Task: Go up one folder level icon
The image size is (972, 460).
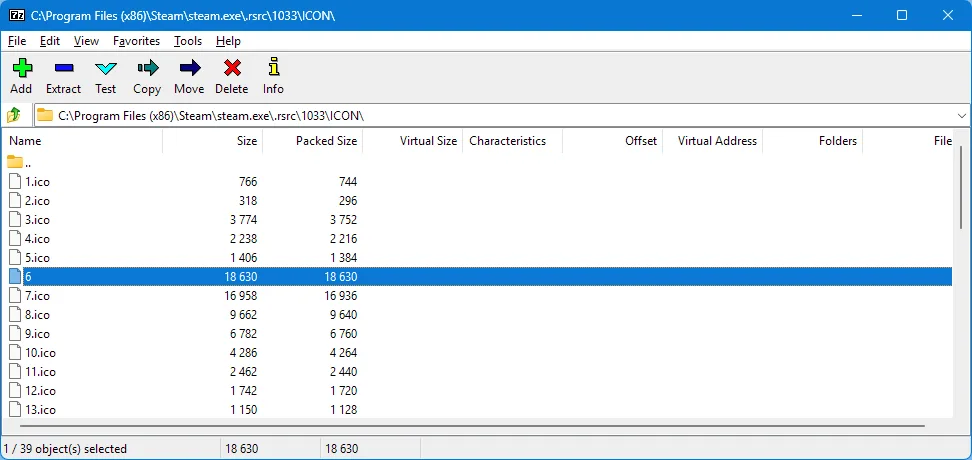Action: 14,115
